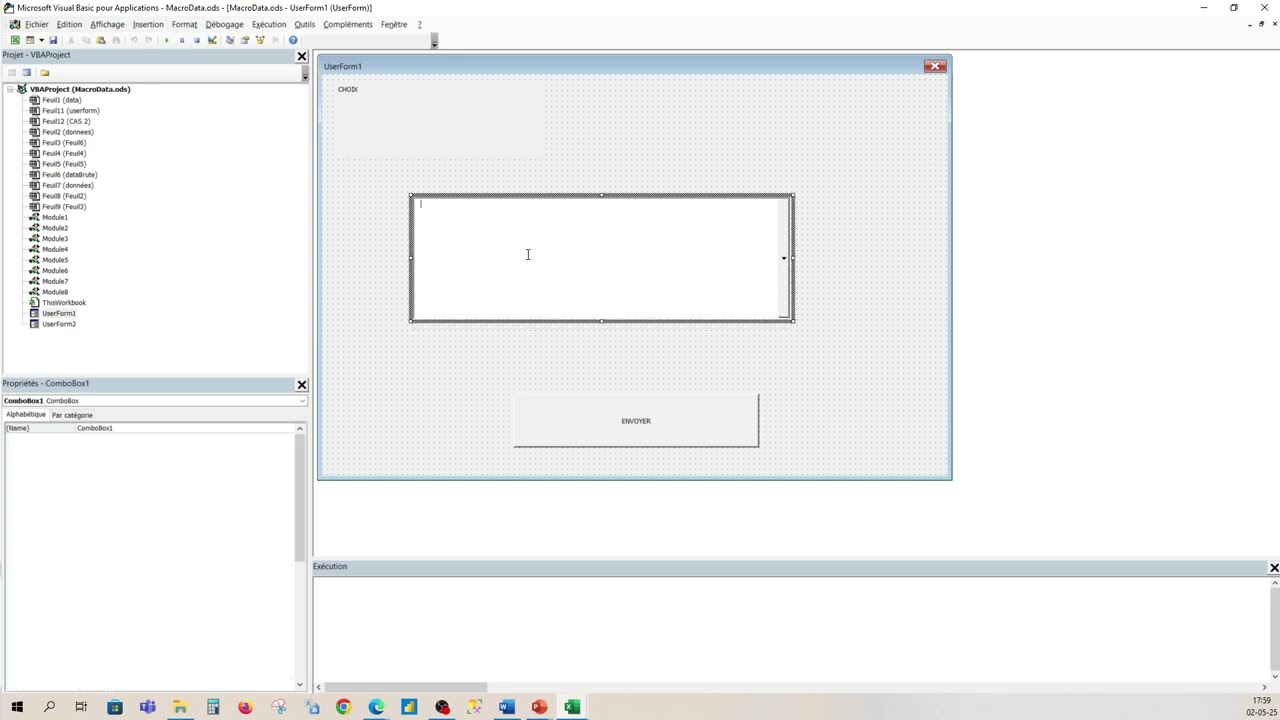
Task: Open PowerPoint from the taskbar
Action: [x=539, y=707]
